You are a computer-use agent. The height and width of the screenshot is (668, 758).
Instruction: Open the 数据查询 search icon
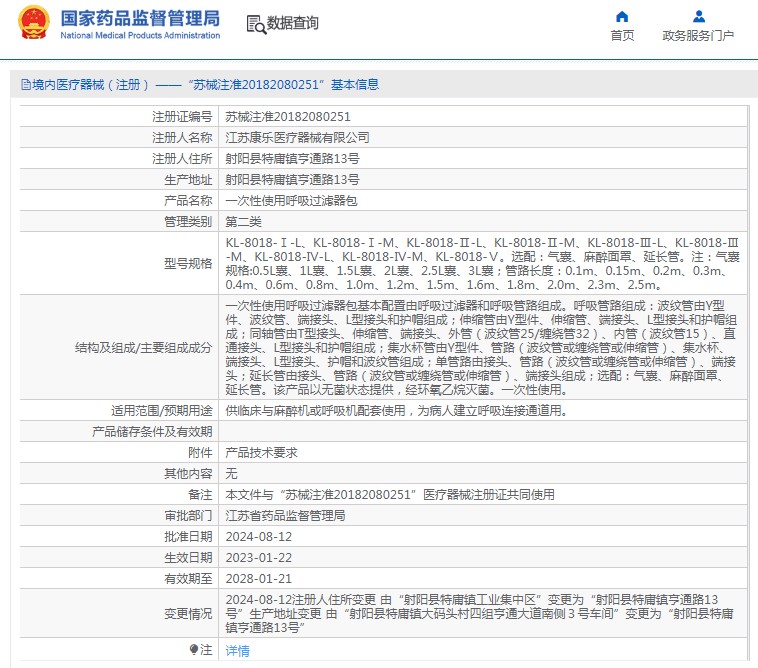click(x=256, y=24)
